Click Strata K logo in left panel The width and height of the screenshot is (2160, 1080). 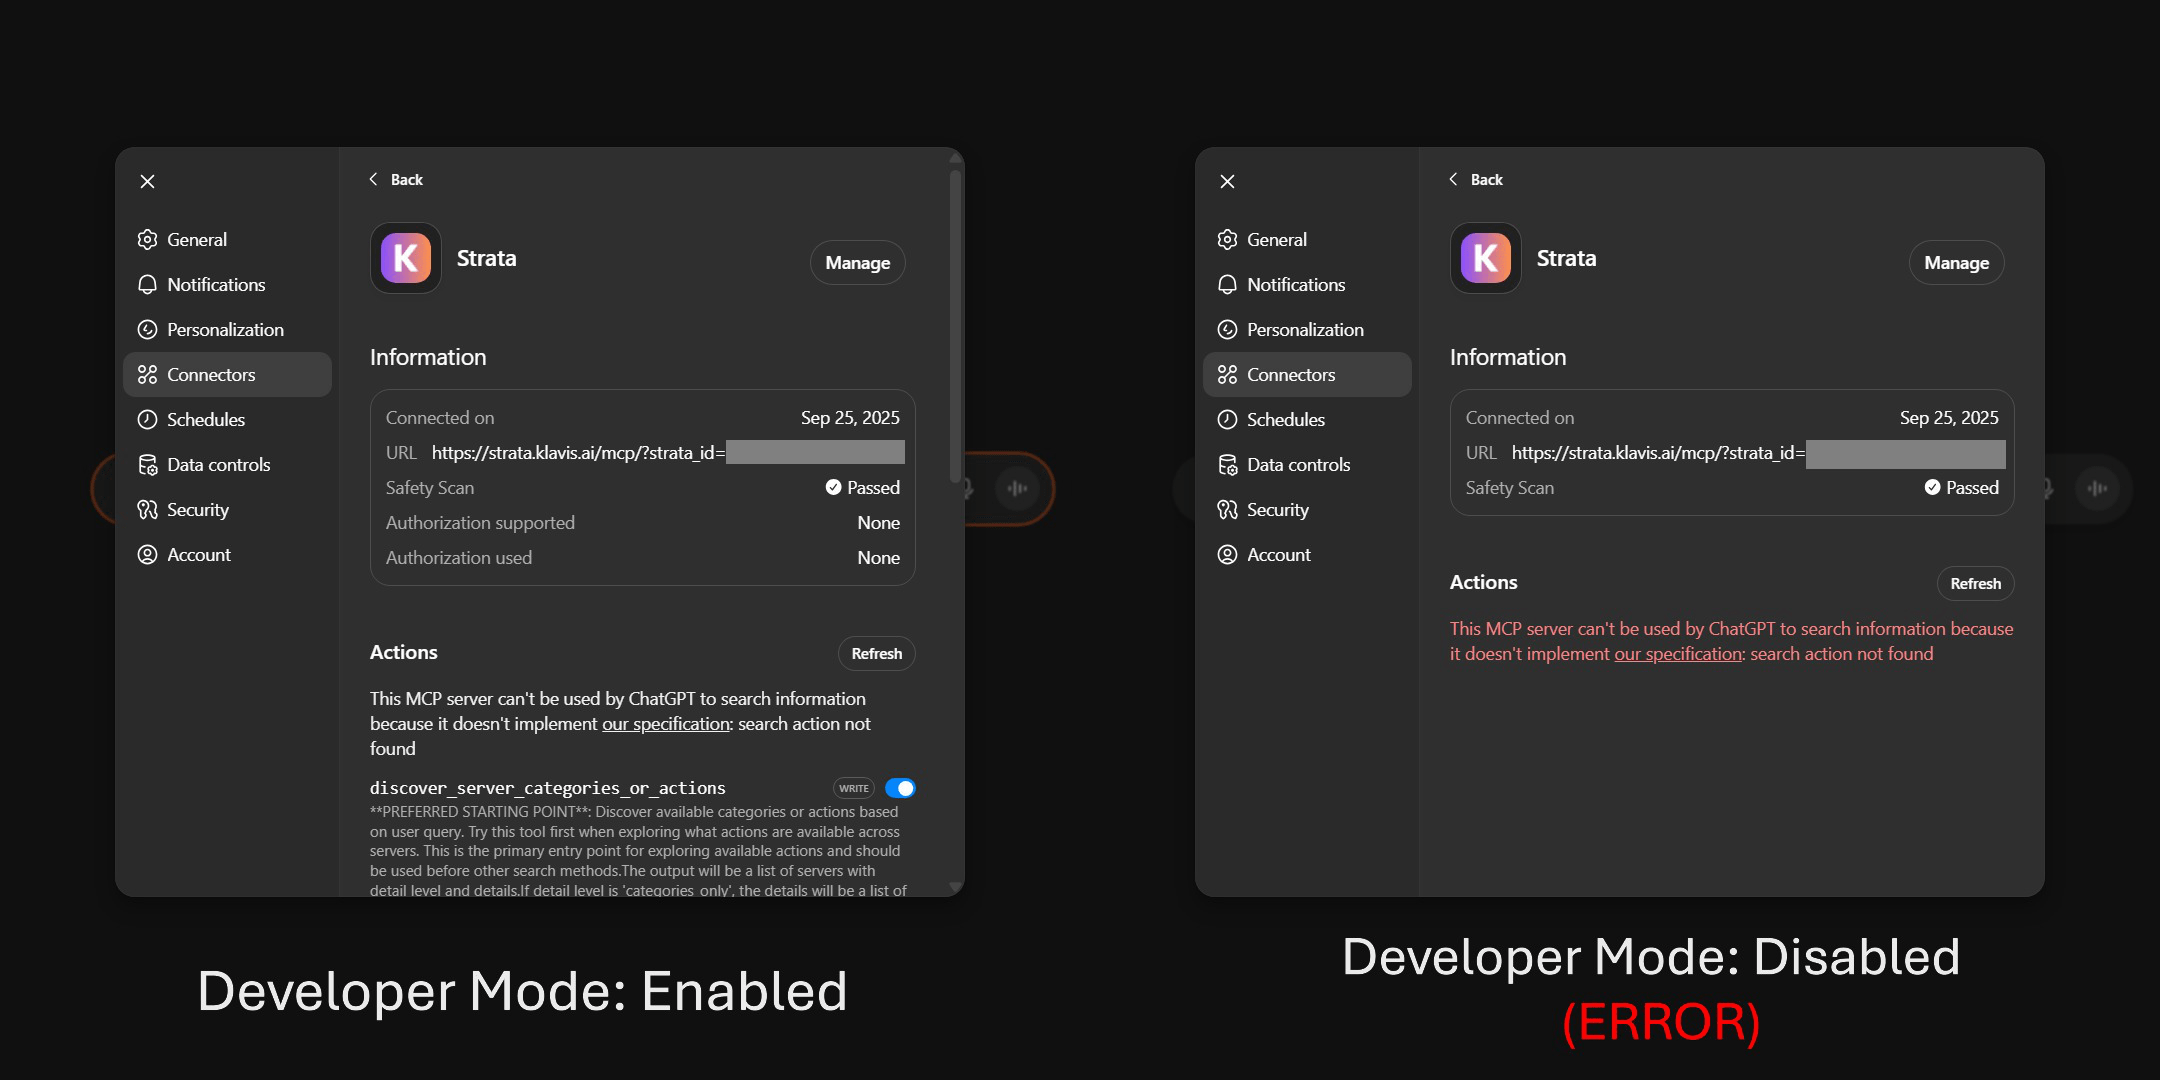pyautogui.click(x=406, y=258)
